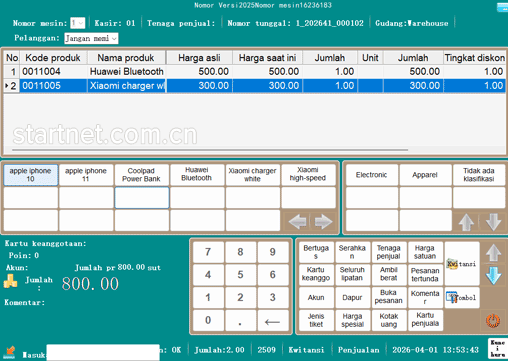The width and height of the screenshot is (508, 361).
Task: Click numpad key 9
Action: (x=273, y=252)
